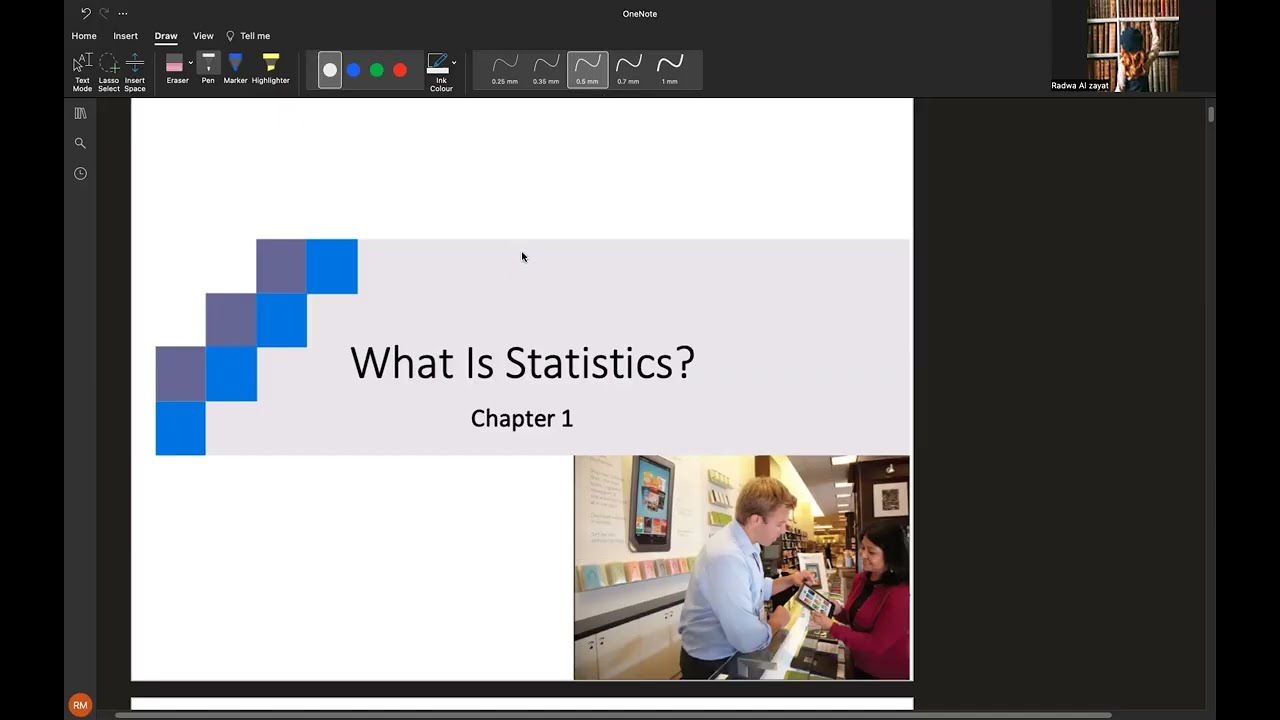Open the search sidebar icon
The image size is (1280, 720).
(x=80, y=143)
